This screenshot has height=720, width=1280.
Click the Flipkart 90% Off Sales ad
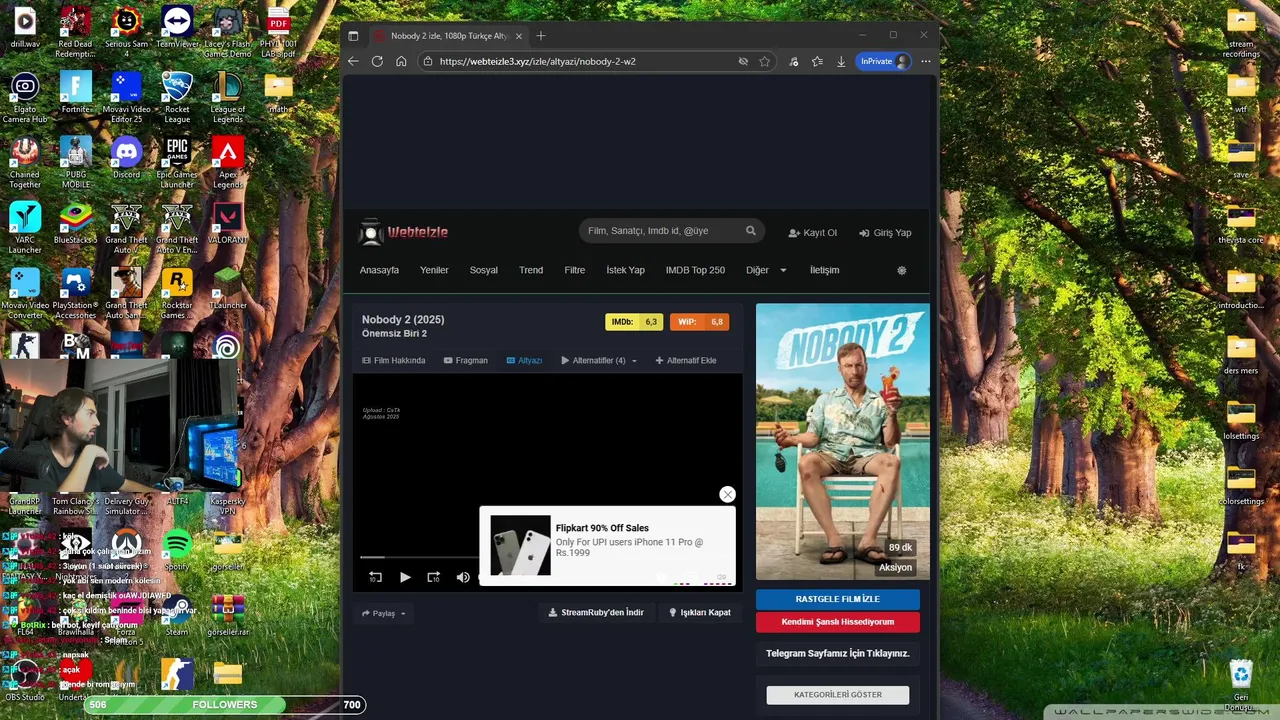607,546
